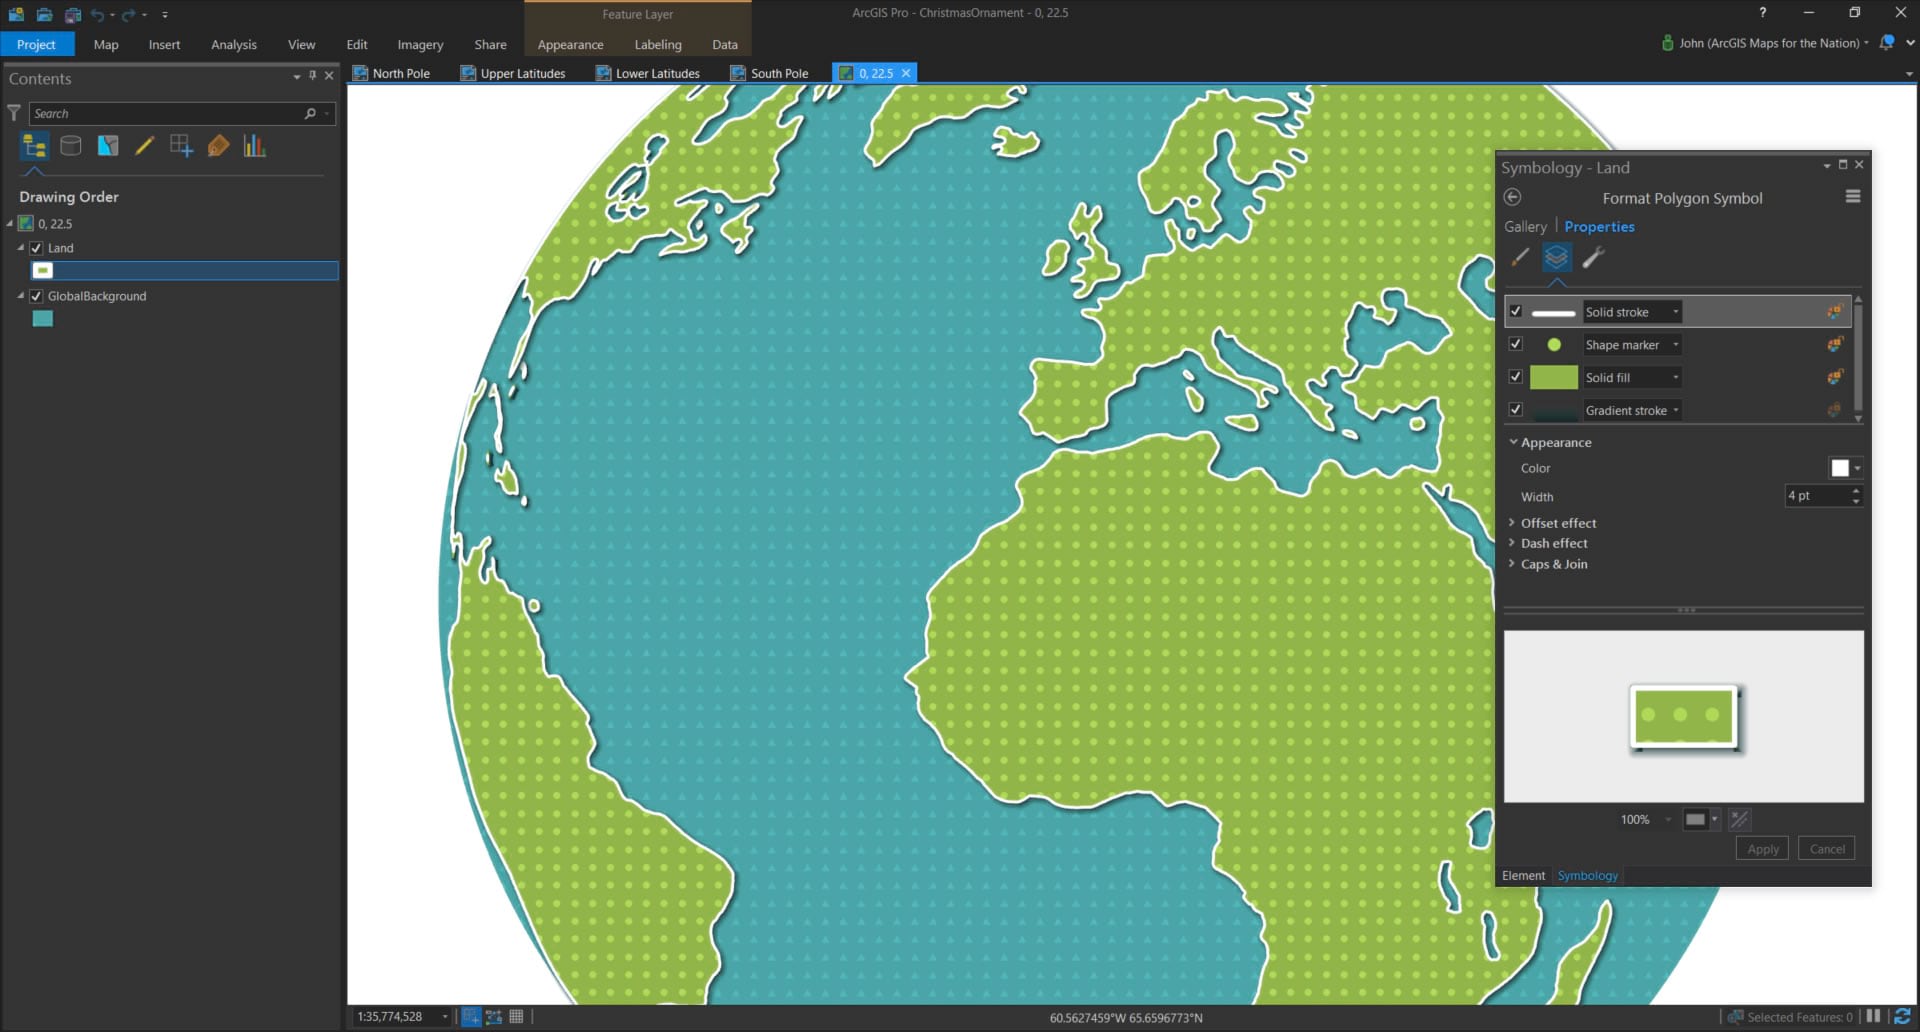Viewport: 1920px width, 1032px height.
Task: Toggle visibility of the GlobalBackground layer
Action: [36, 296]
